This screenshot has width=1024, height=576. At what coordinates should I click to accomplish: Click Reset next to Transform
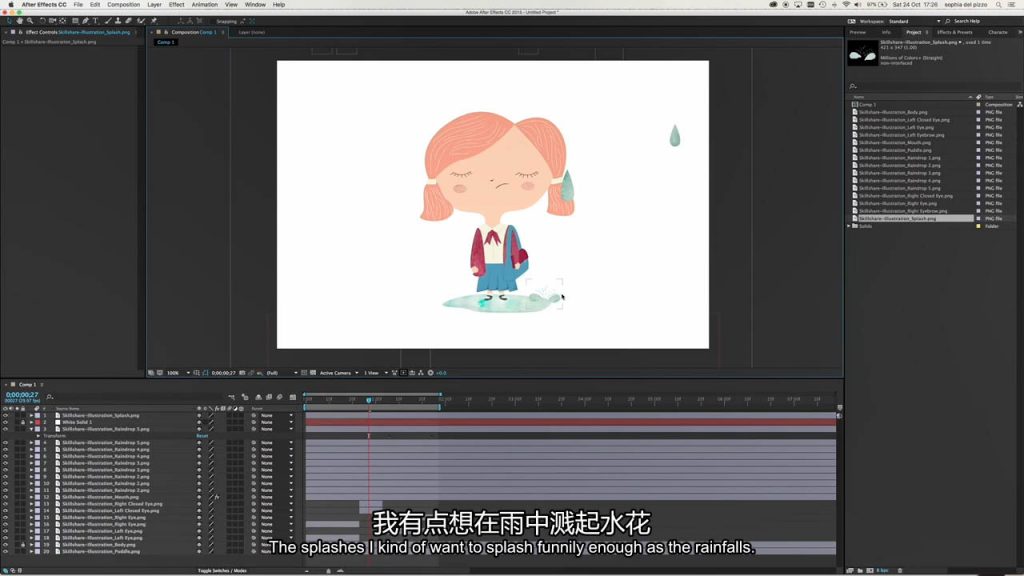coord(202,436)
